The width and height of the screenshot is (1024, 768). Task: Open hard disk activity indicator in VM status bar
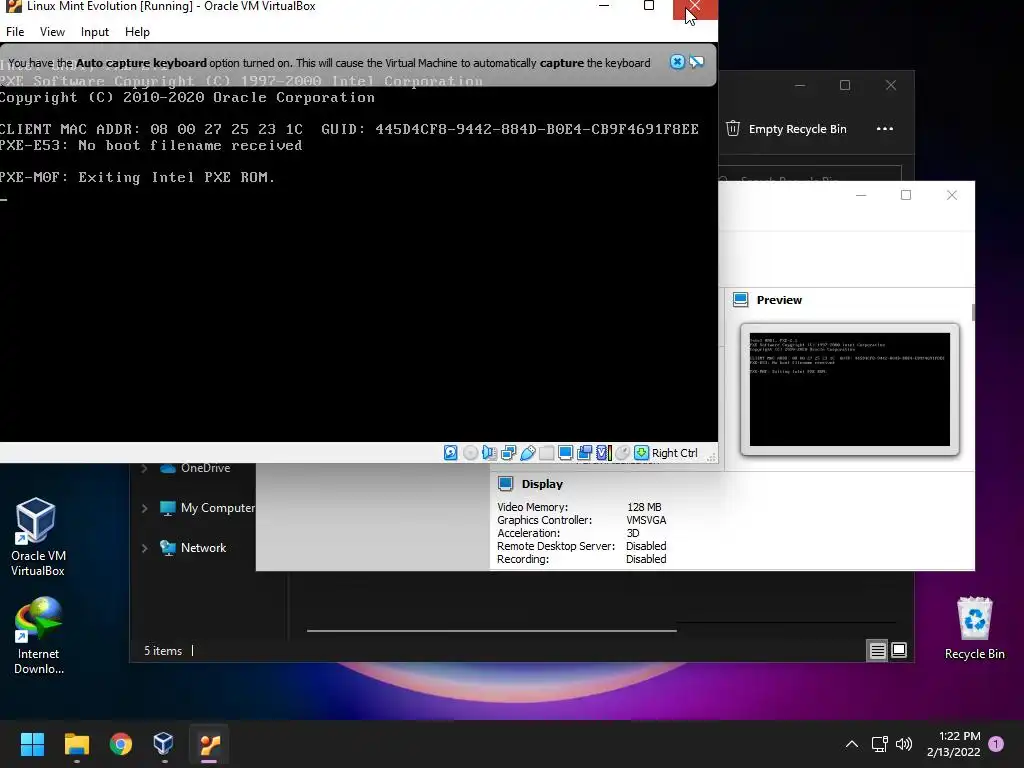pos(451,453)
